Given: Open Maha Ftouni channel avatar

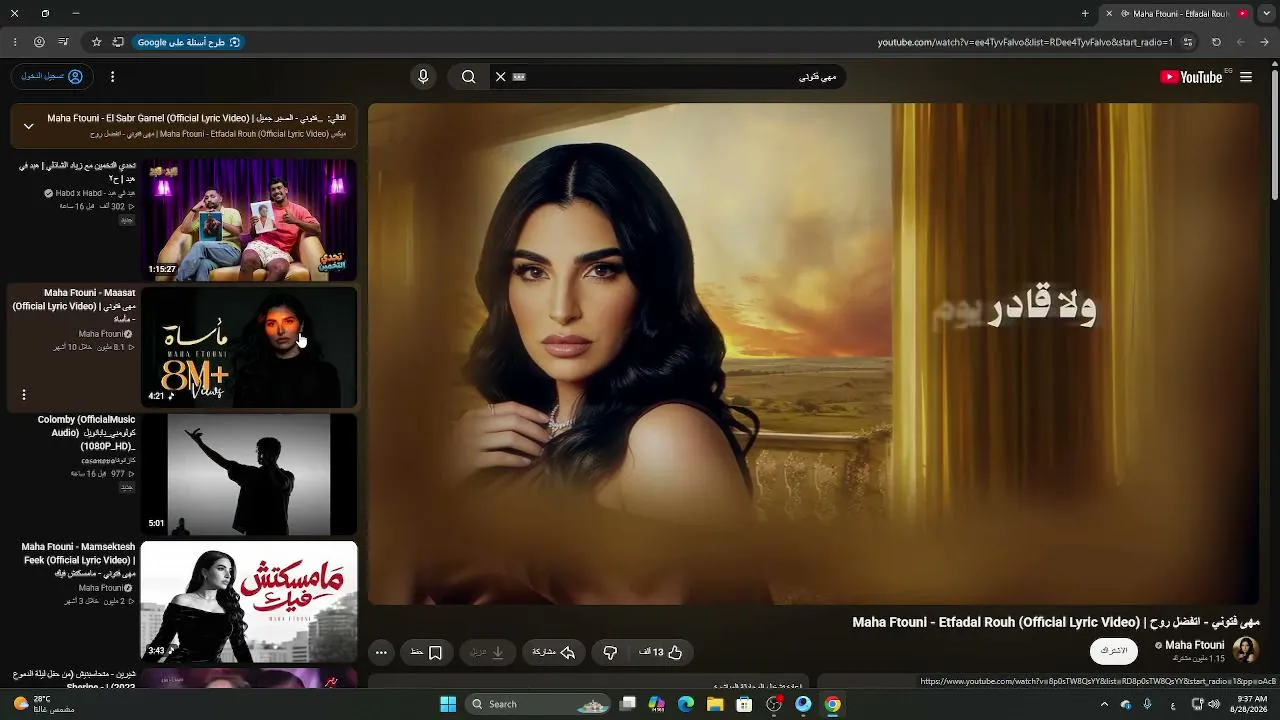Looking at the screenshot, I should click(1246, 650).
